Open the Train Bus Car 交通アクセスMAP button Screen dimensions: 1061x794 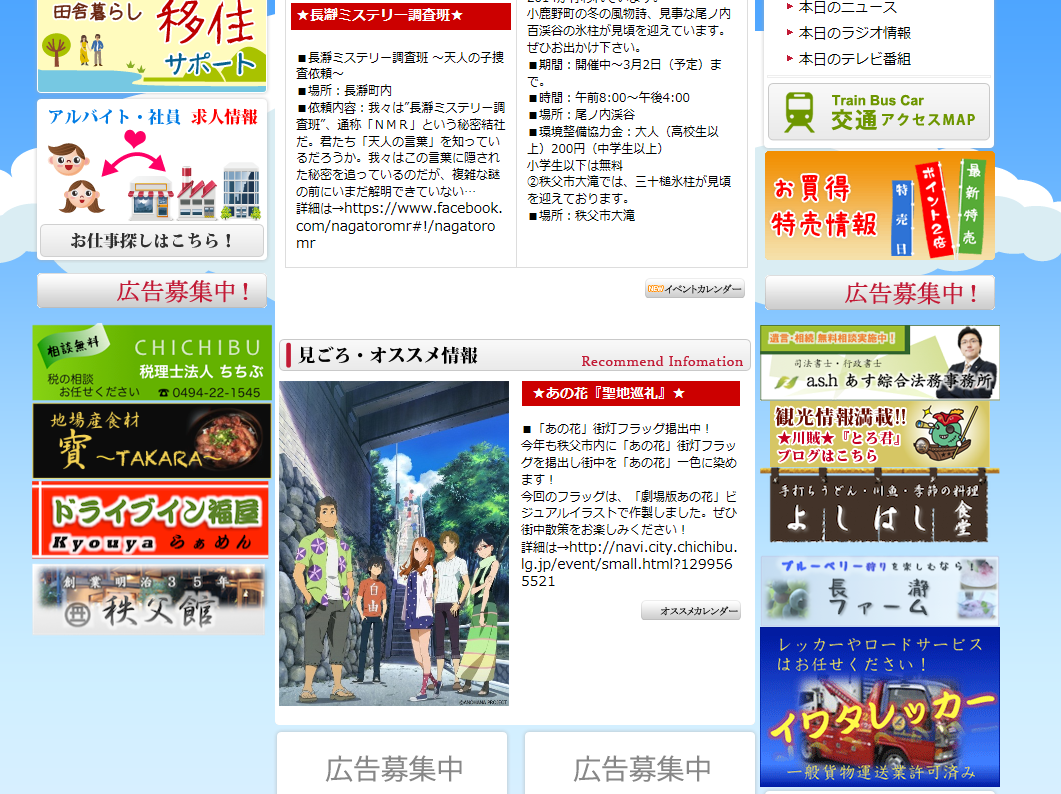879,112
